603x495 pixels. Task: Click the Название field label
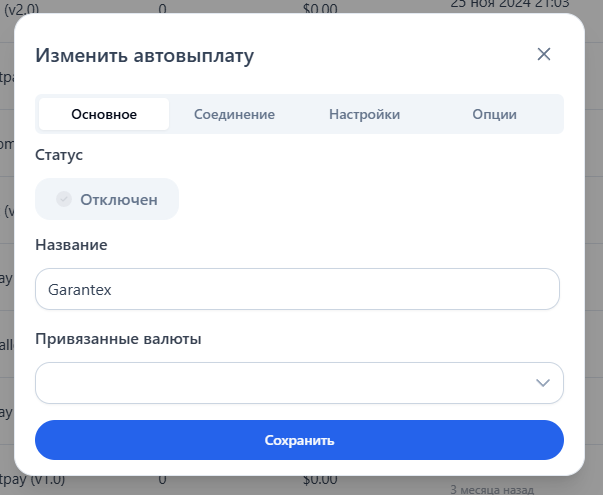click(71, 244)
